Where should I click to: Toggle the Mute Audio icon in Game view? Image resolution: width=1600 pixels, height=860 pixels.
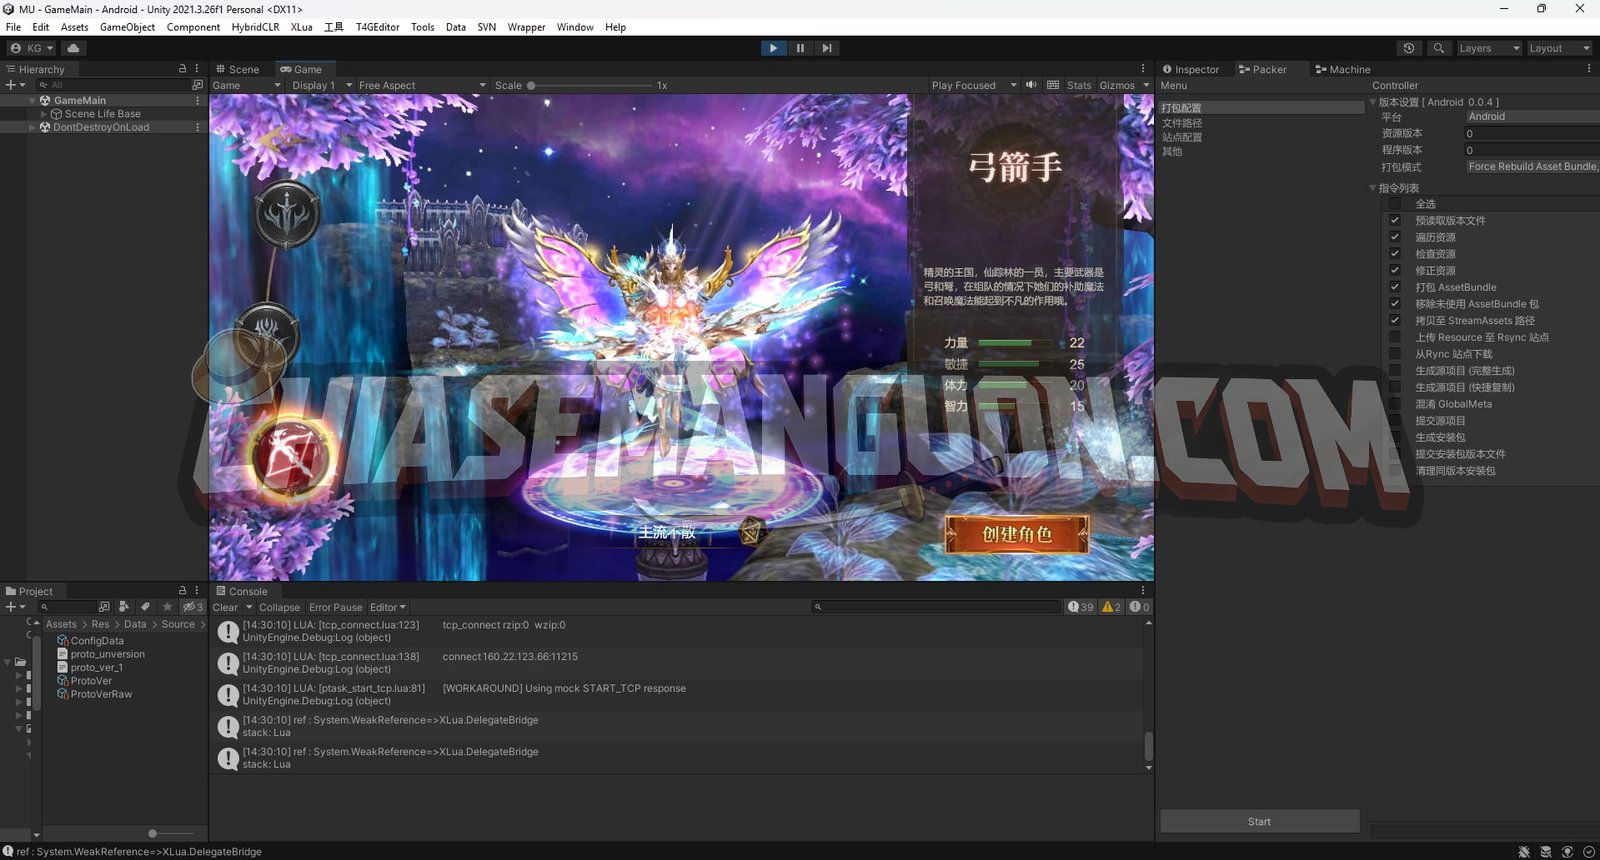click(x=1031, y=85)
